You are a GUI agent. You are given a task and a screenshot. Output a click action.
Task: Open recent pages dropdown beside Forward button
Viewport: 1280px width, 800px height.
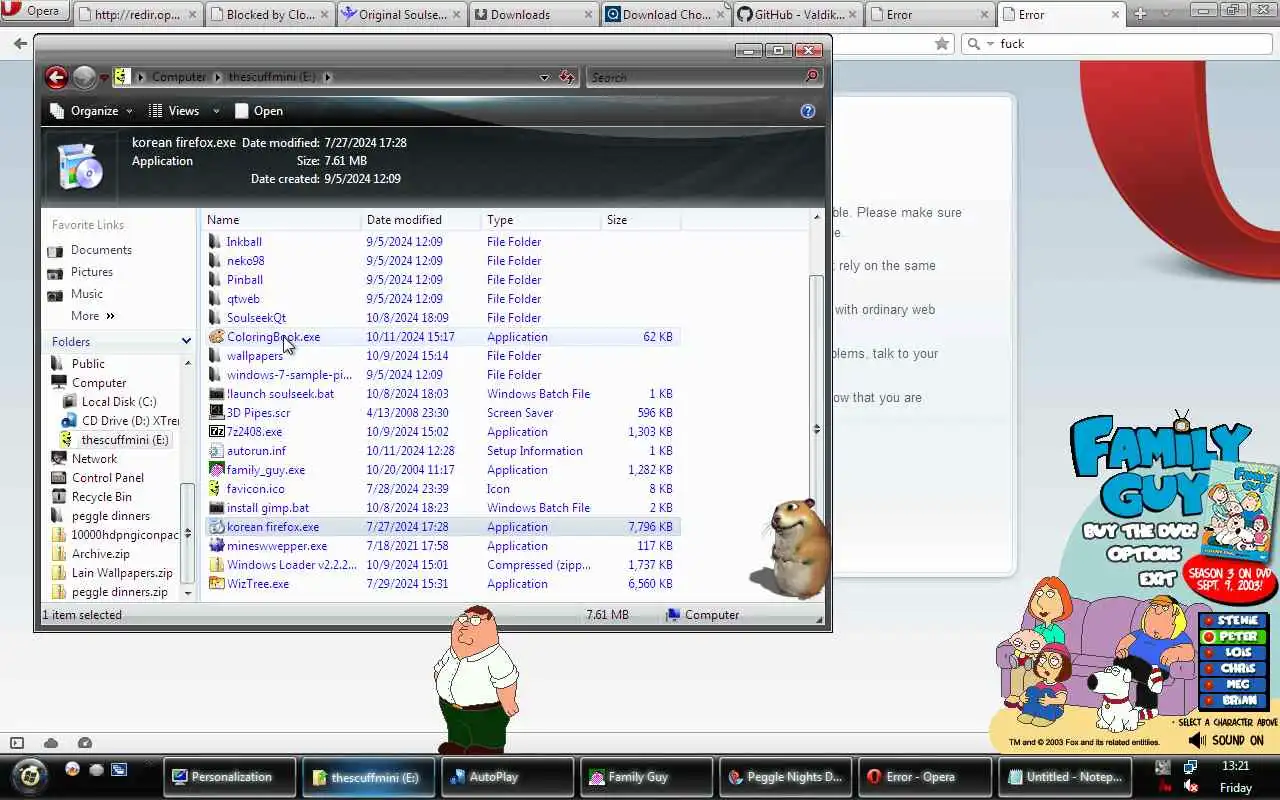tap(104, 77)
